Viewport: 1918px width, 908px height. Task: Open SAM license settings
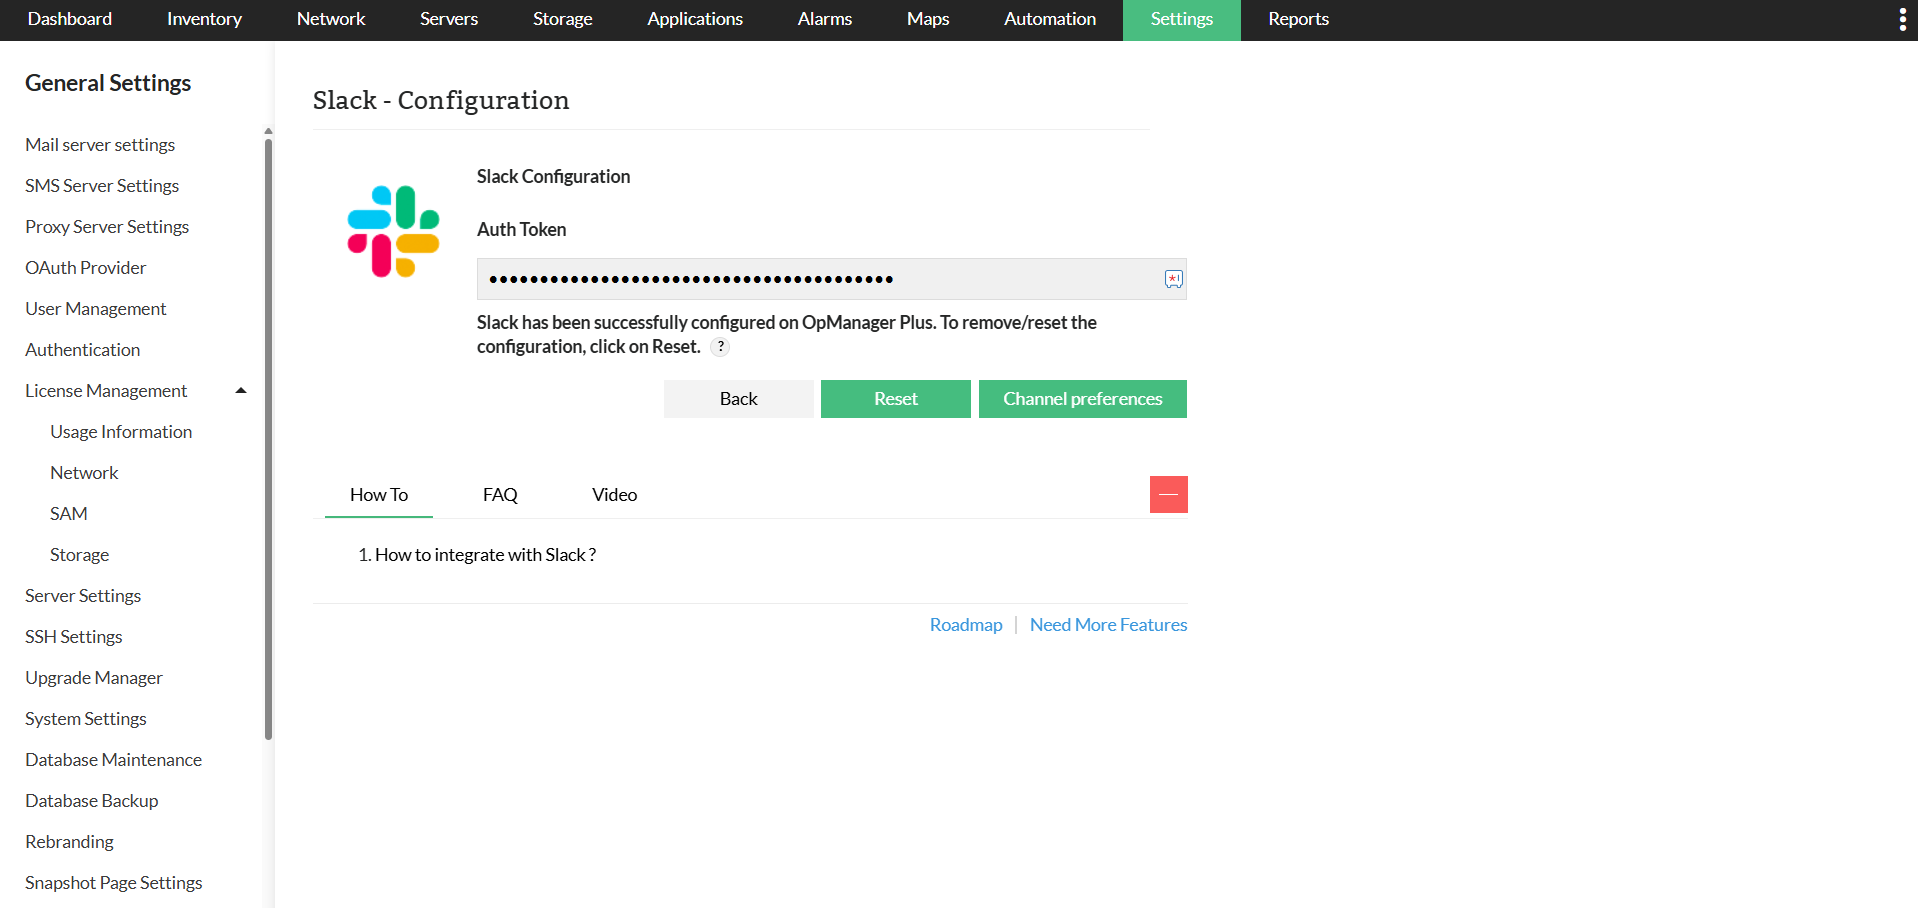(x=69, y=514)
